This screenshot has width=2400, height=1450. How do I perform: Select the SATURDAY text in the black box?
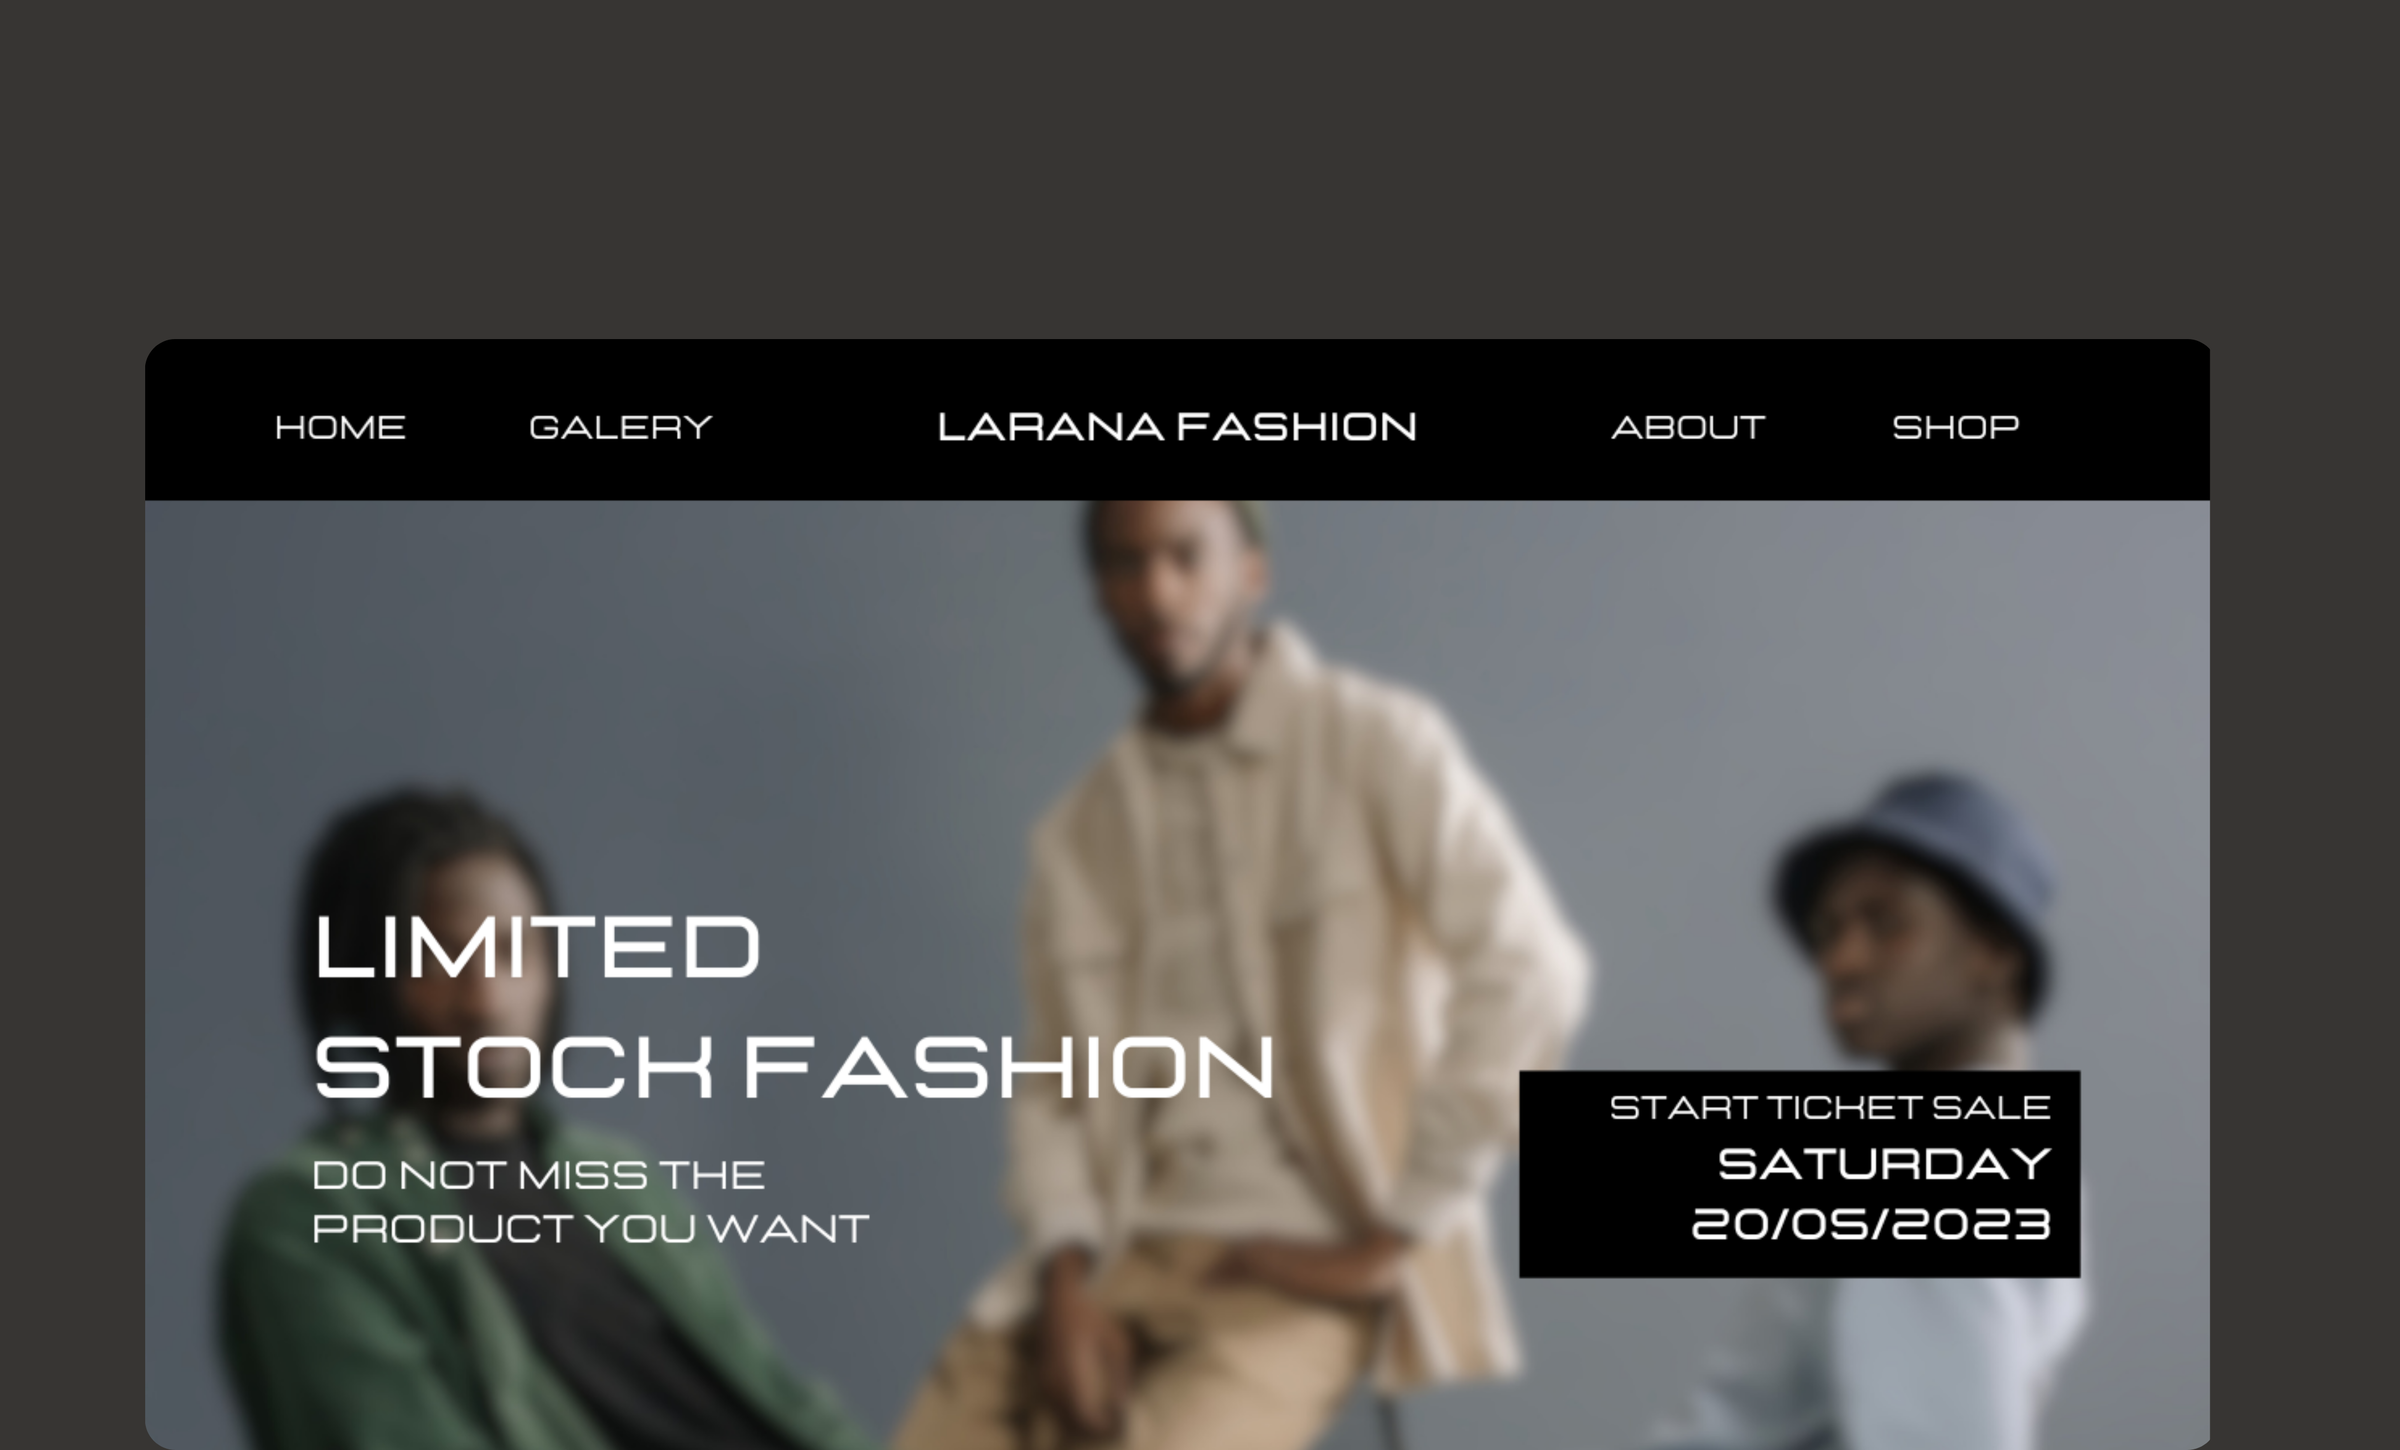[1884, 1164]
